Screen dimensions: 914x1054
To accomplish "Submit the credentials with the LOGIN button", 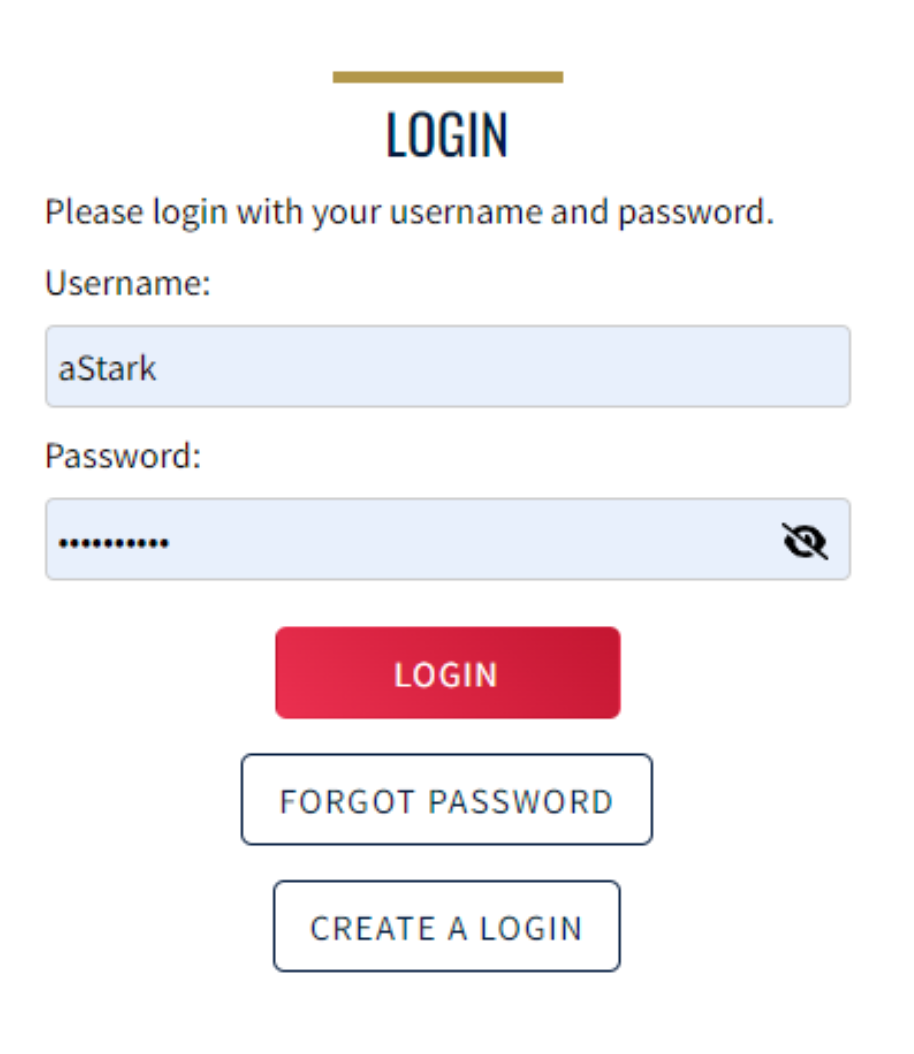I will point(447,673).
